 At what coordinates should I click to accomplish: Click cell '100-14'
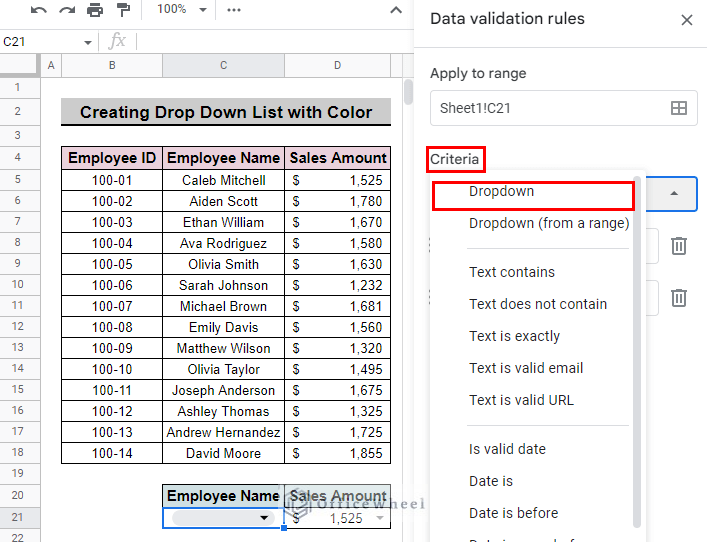coord(112,453)
